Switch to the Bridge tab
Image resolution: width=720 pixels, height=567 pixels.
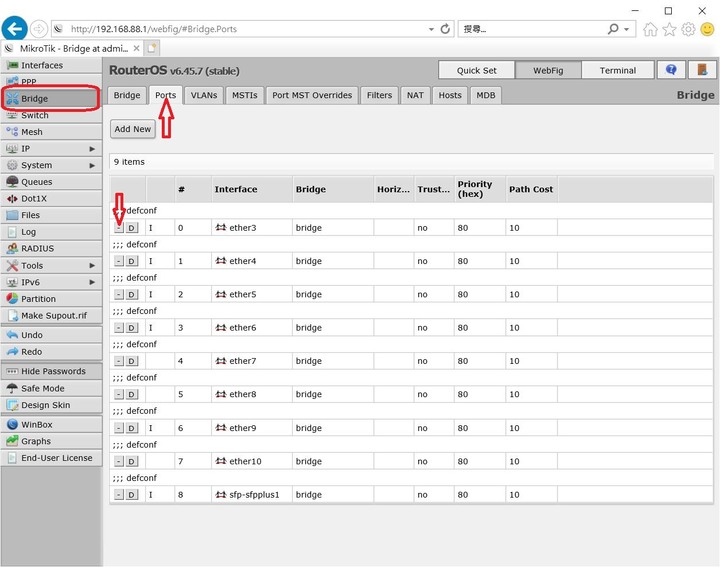pos(127,95)
